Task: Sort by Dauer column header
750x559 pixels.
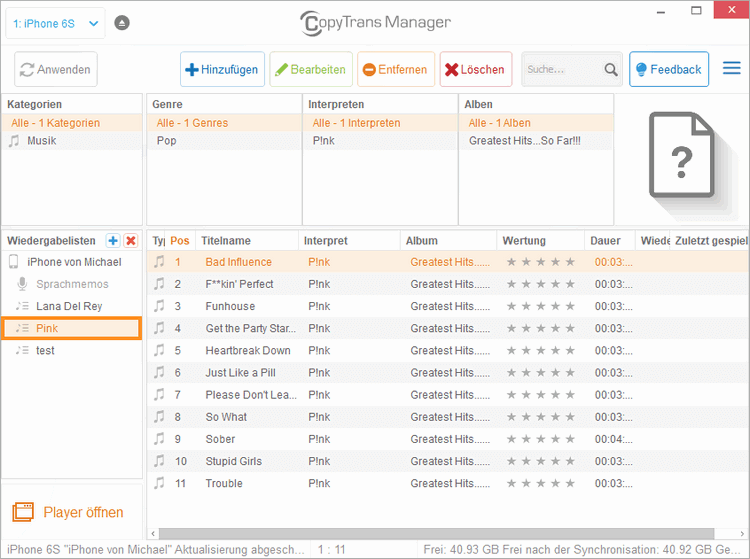Action: pyautogui.click(x=610, y=241)
